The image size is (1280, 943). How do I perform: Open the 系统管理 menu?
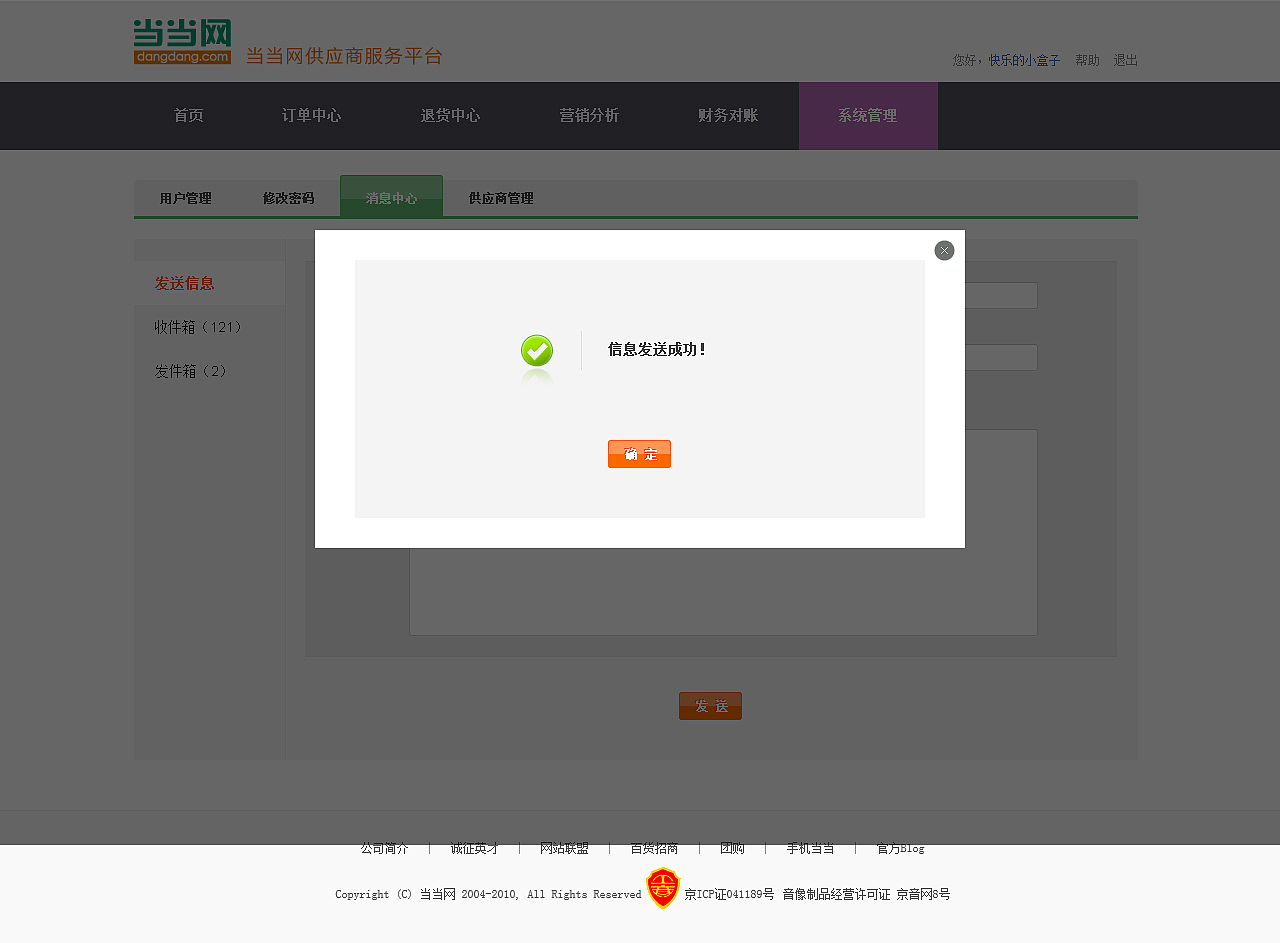point(867,115)
